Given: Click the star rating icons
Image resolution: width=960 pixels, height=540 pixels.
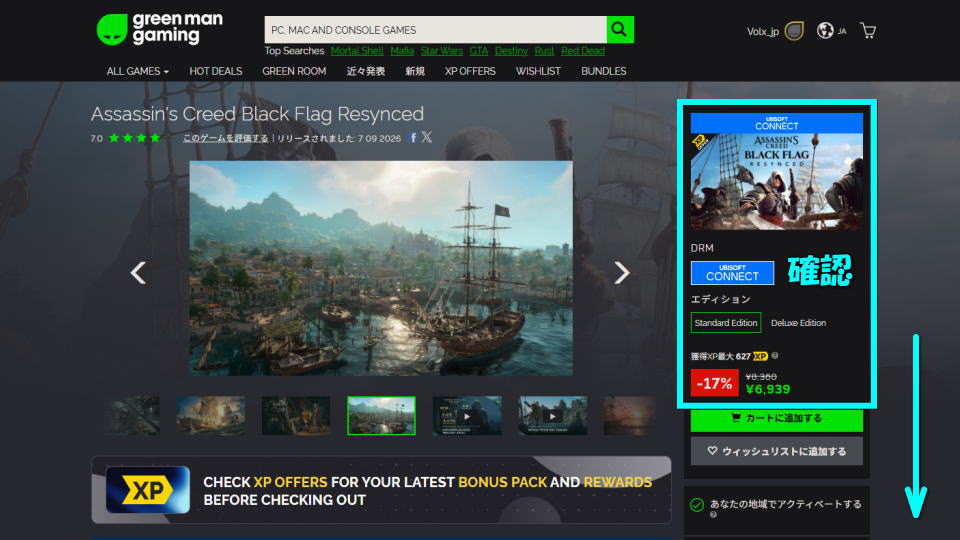Looking at the screenshot, I should [x=134, y=138].
